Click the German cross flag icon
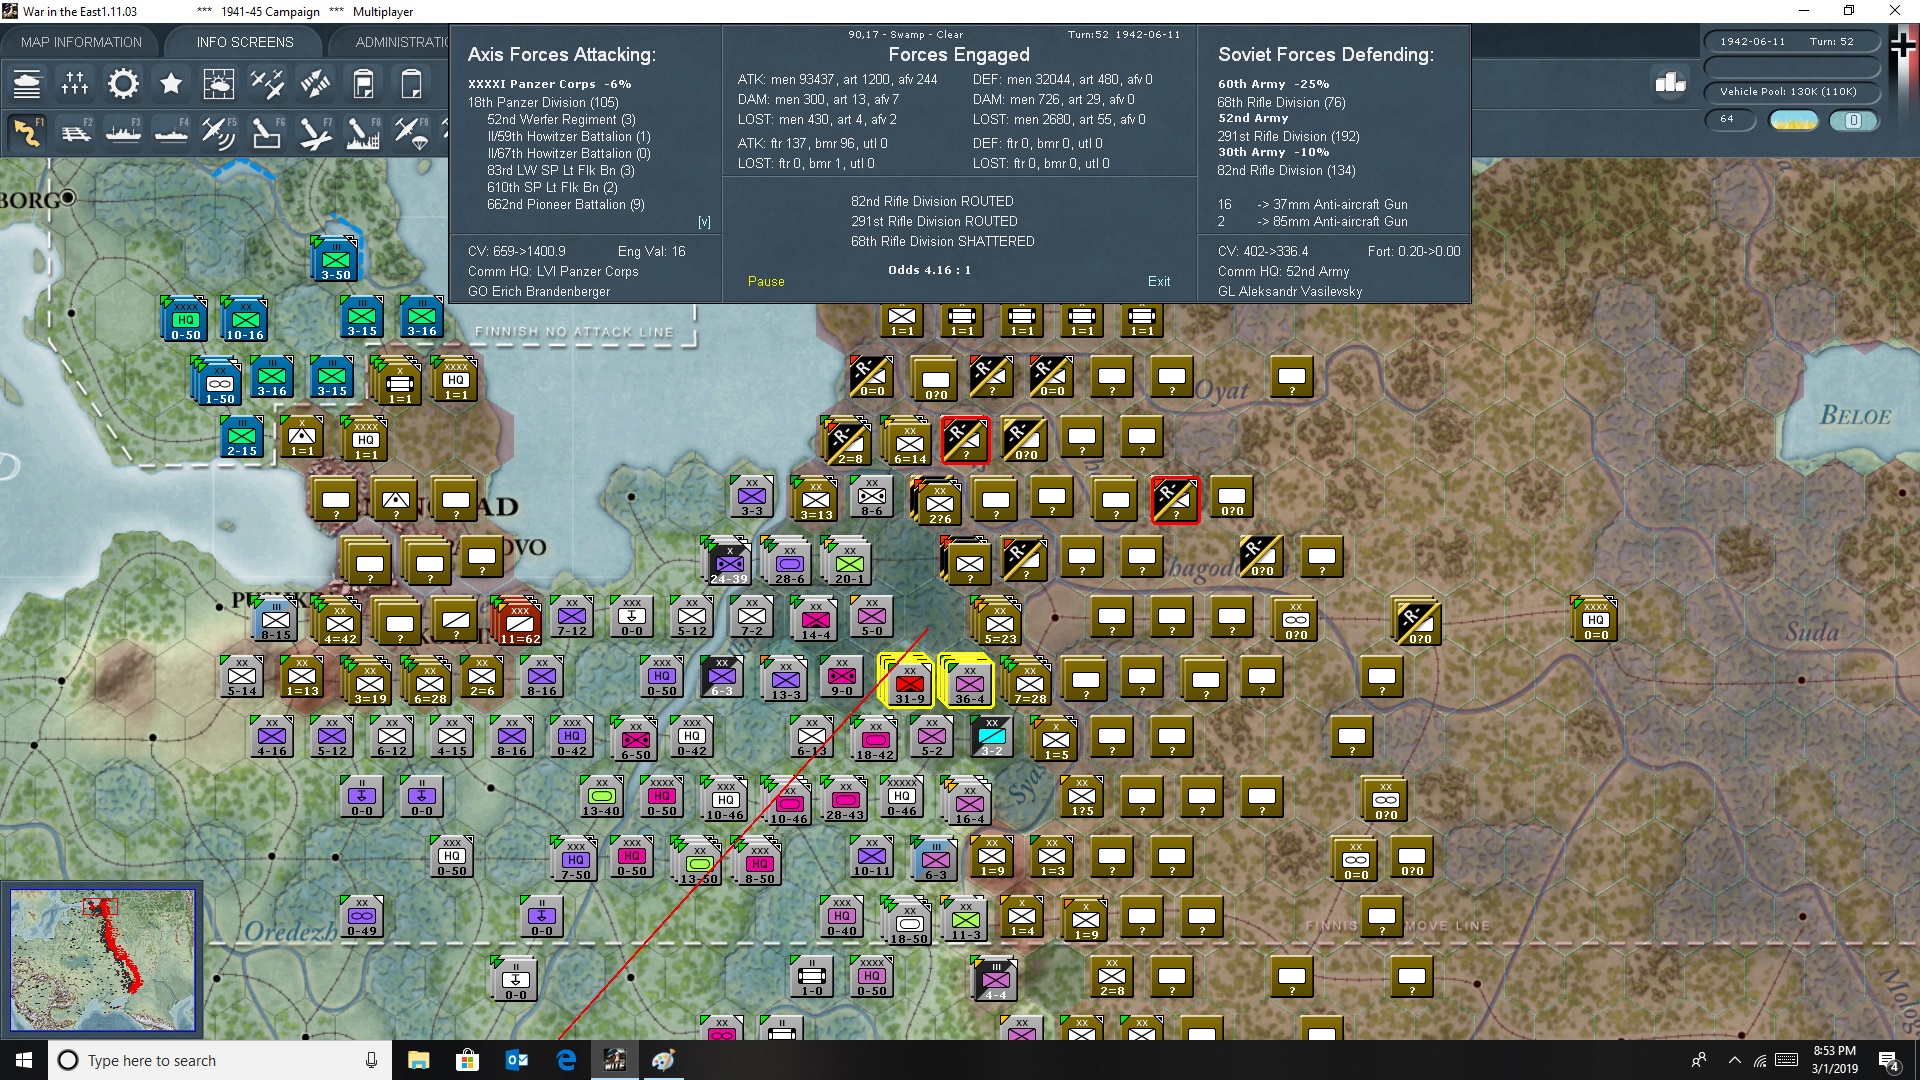The height and width of the screenshot is (1080, 1920). [x=1903, y=46]
